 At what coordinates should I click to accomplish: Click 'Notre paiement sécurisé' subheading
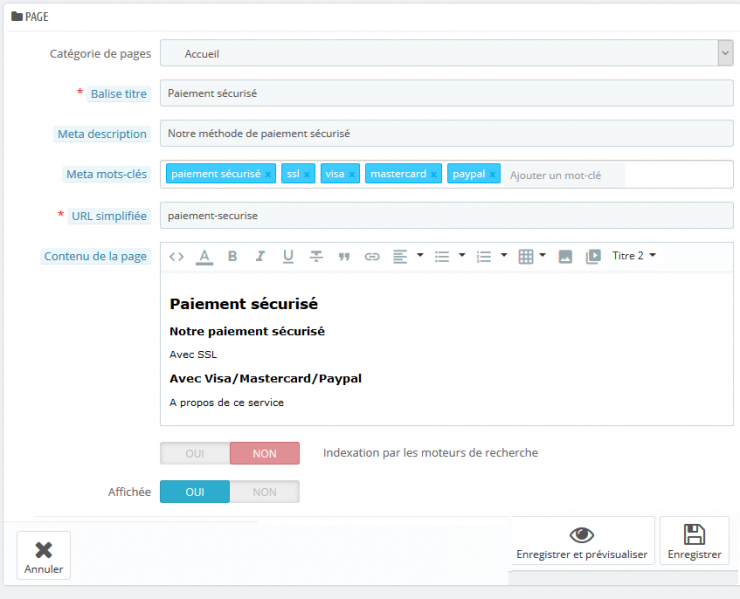click(247, 331)
